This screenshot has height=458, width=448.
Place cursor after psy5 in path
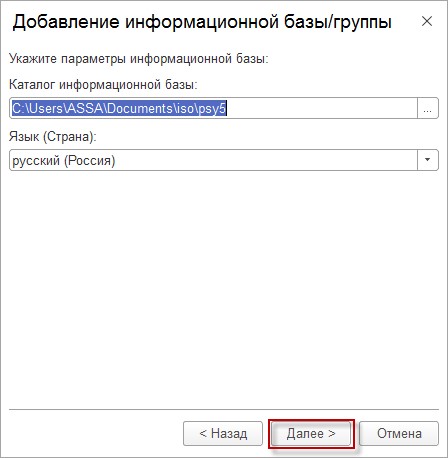coord(227,108)
